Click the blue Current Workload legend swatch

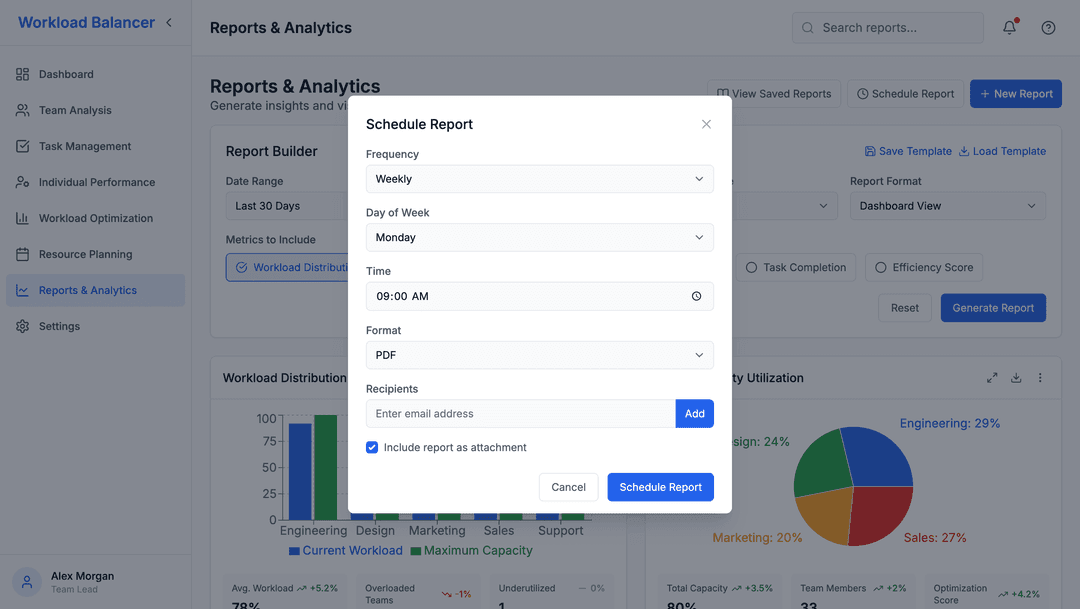coord(294,550)
